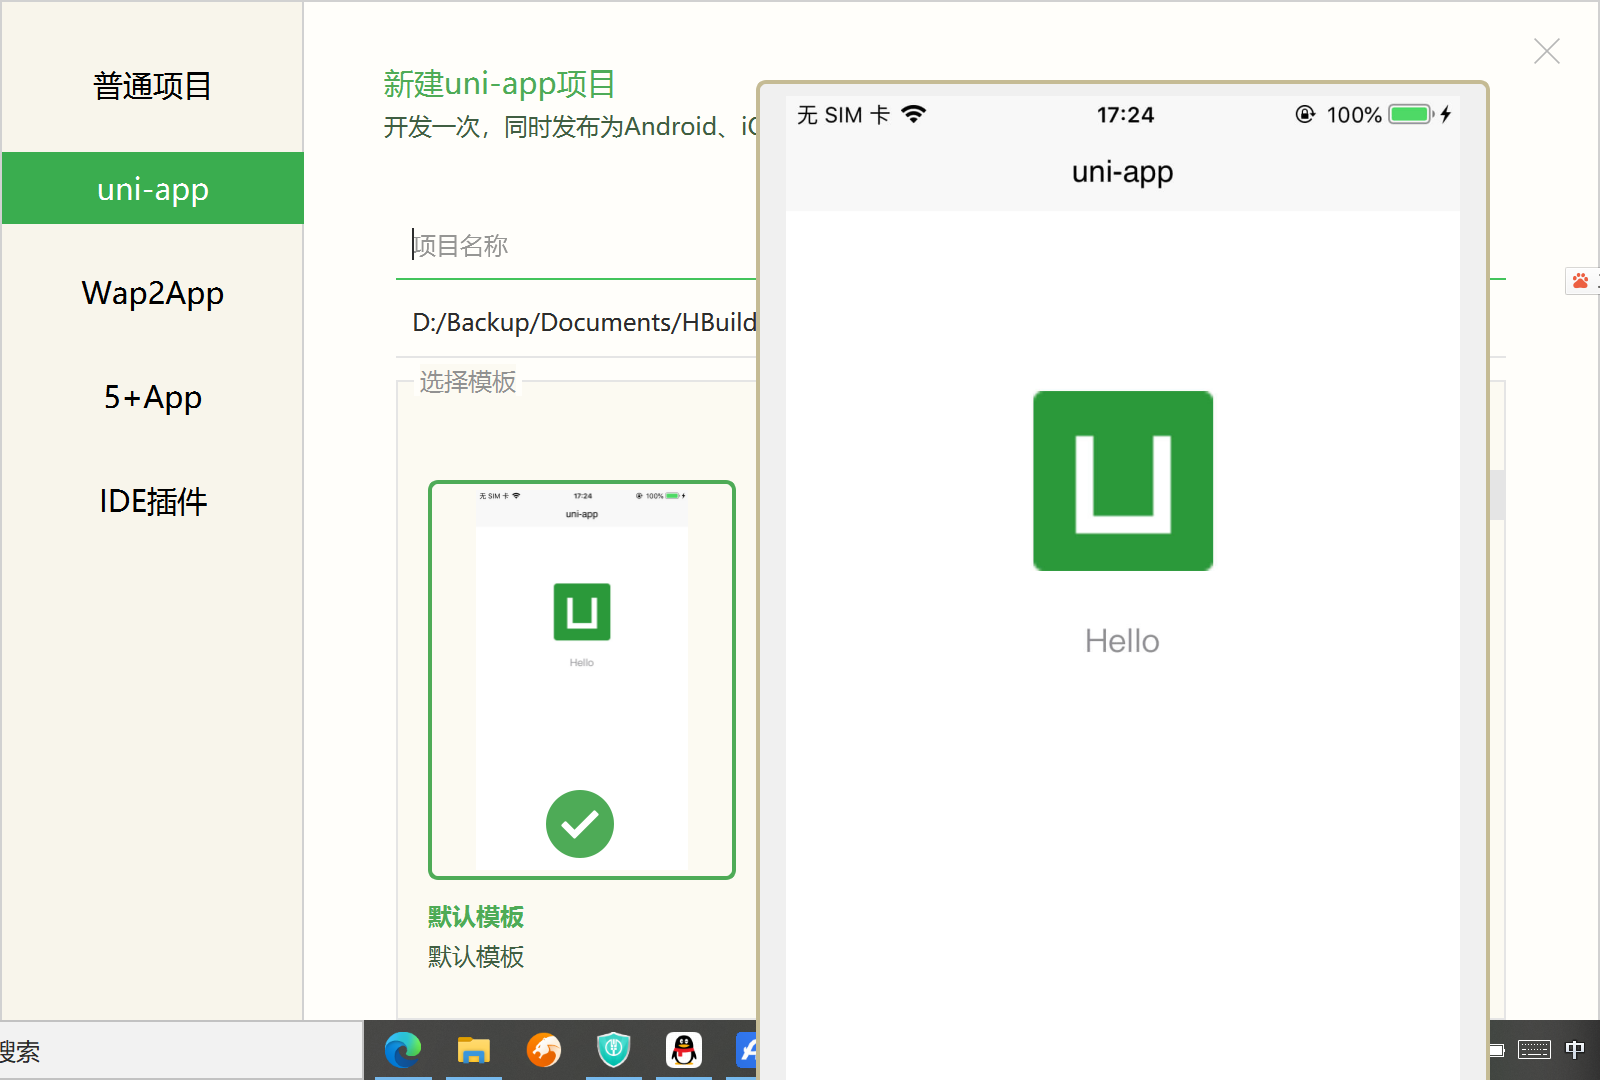Image resolution: width=1600 pixels, height=1080 pixels.
Task: Click the 无 SIM 卡 label in preview
Action: pos(843,115)
